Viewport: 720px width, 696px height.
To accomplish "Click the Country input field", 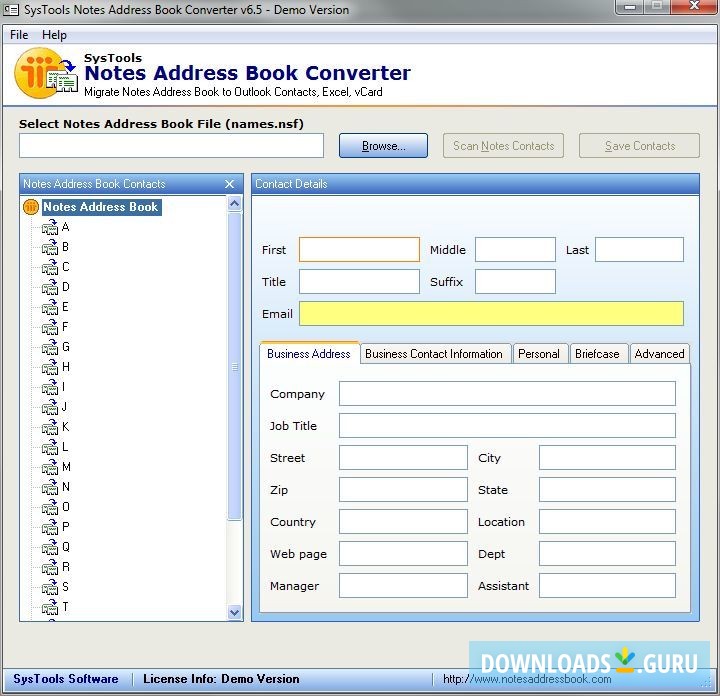I will click(x=403, y=522).
